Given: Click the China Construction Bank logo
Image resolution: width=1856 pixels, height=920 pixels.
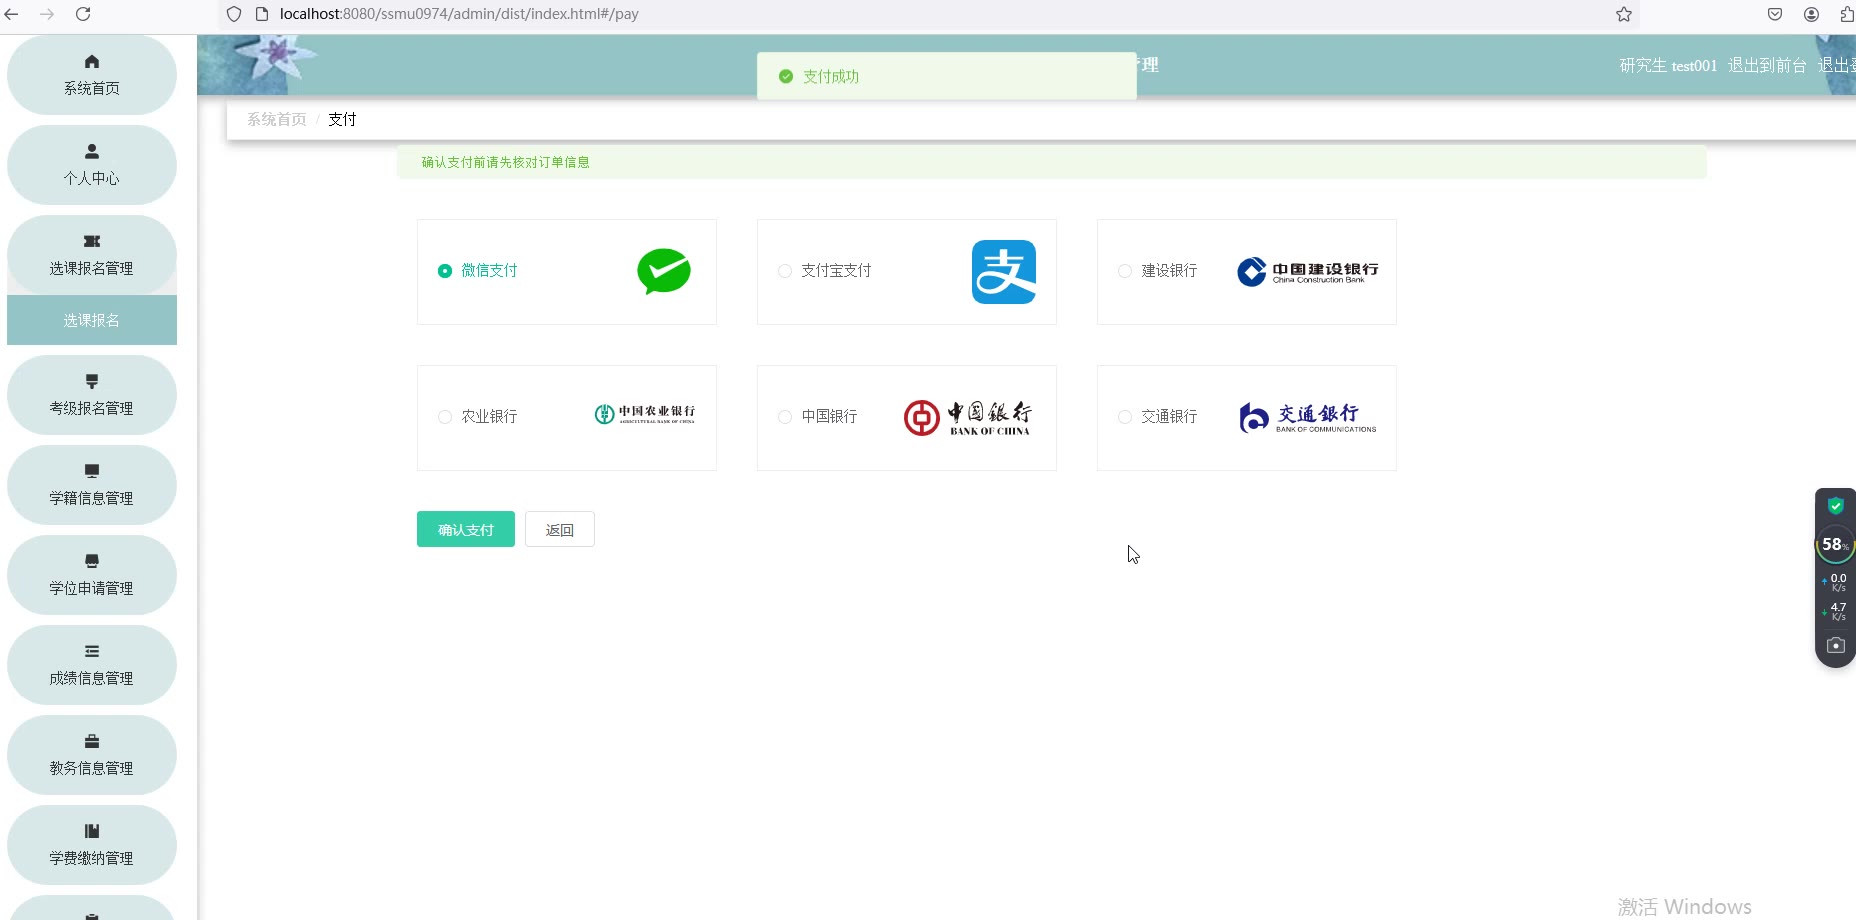Looking at the screenshot, I should [x=1308, y=272].
